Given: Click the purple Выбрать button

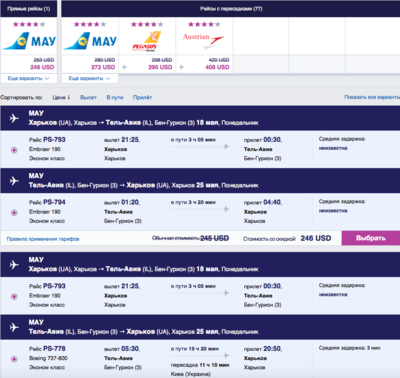Looking at the screenshot, I should (x=371, y=238).
